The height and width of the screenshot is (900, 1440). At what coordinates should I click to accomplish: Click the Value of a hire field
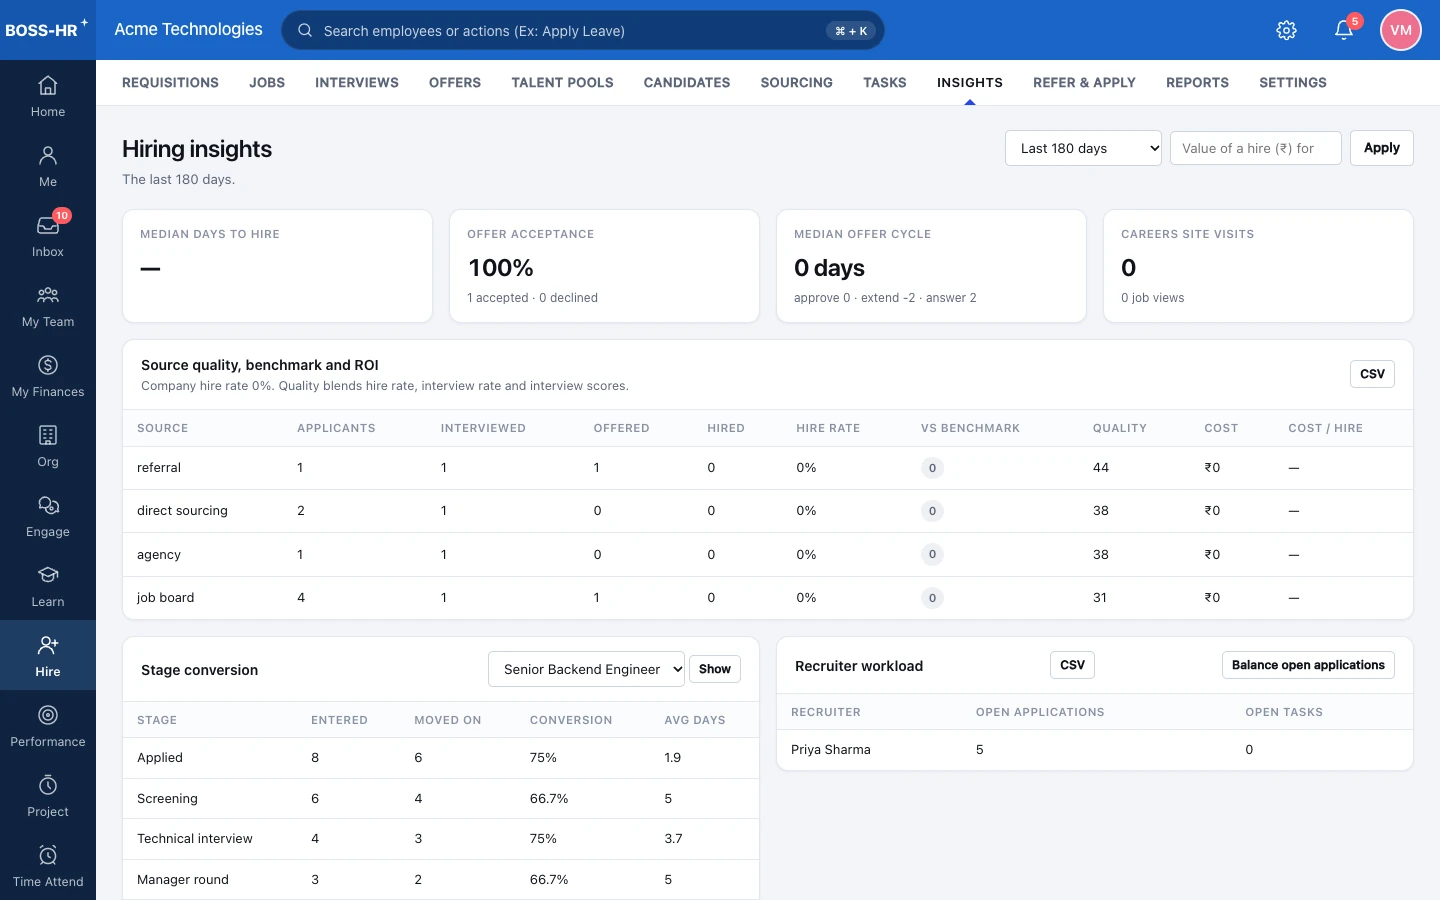(1255, 148)
